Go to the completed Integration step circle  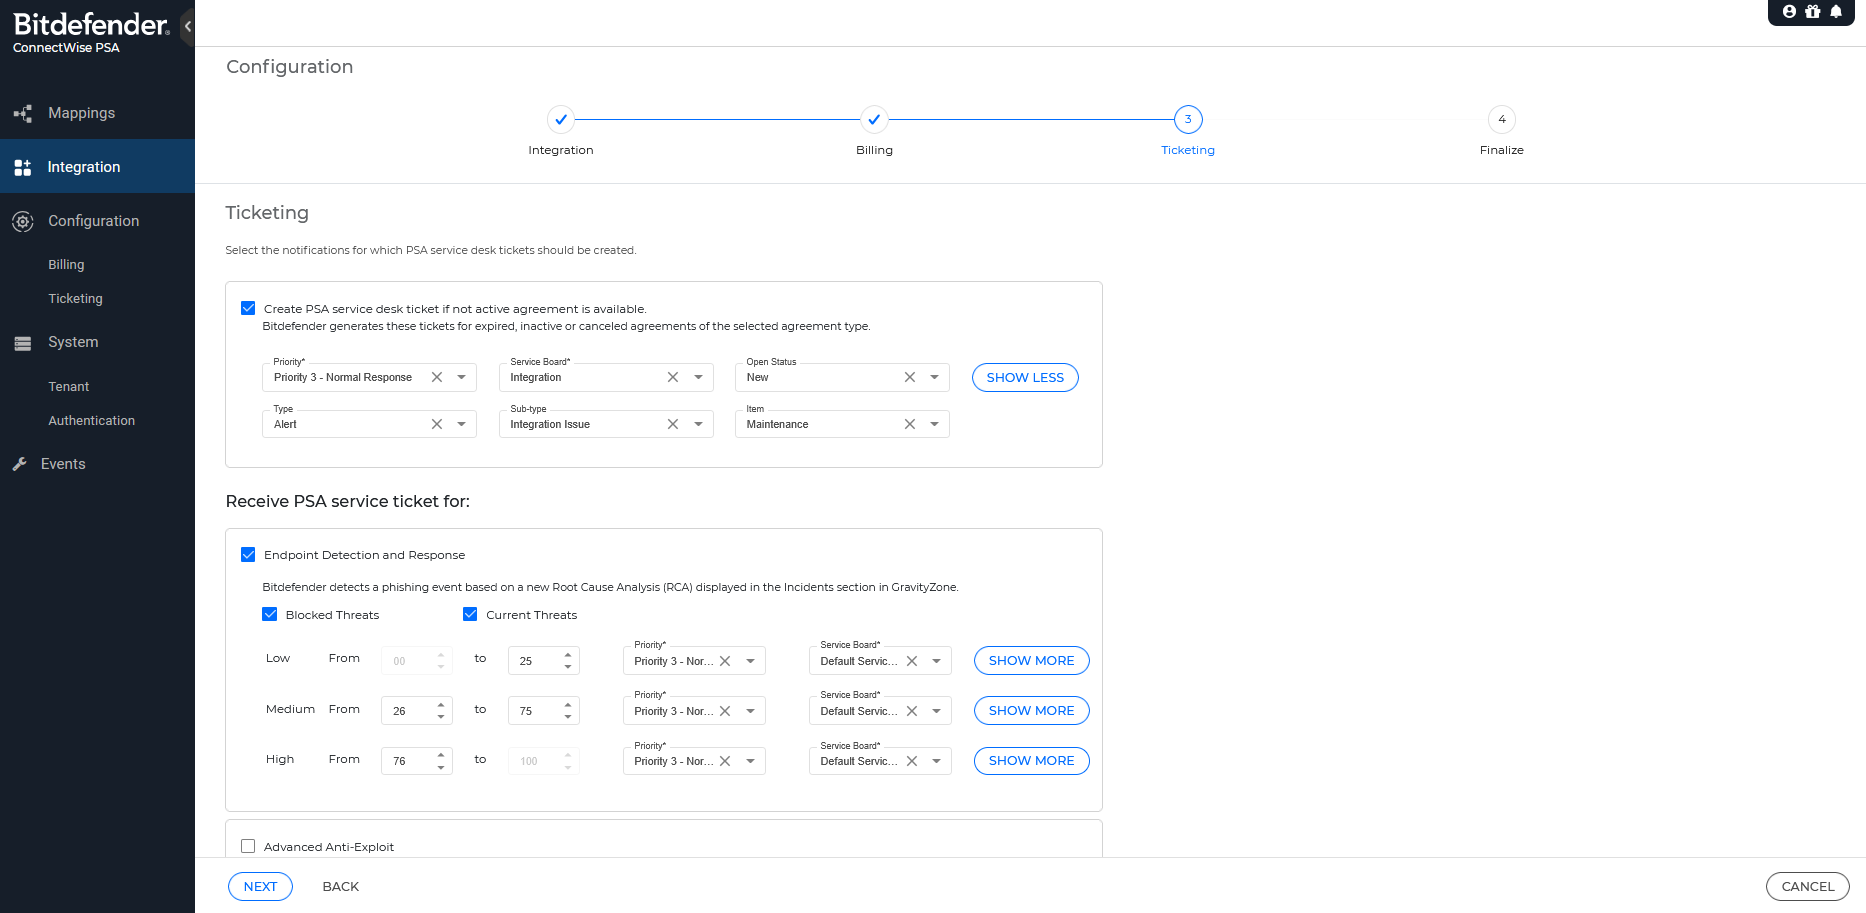(x=561, y=119)
